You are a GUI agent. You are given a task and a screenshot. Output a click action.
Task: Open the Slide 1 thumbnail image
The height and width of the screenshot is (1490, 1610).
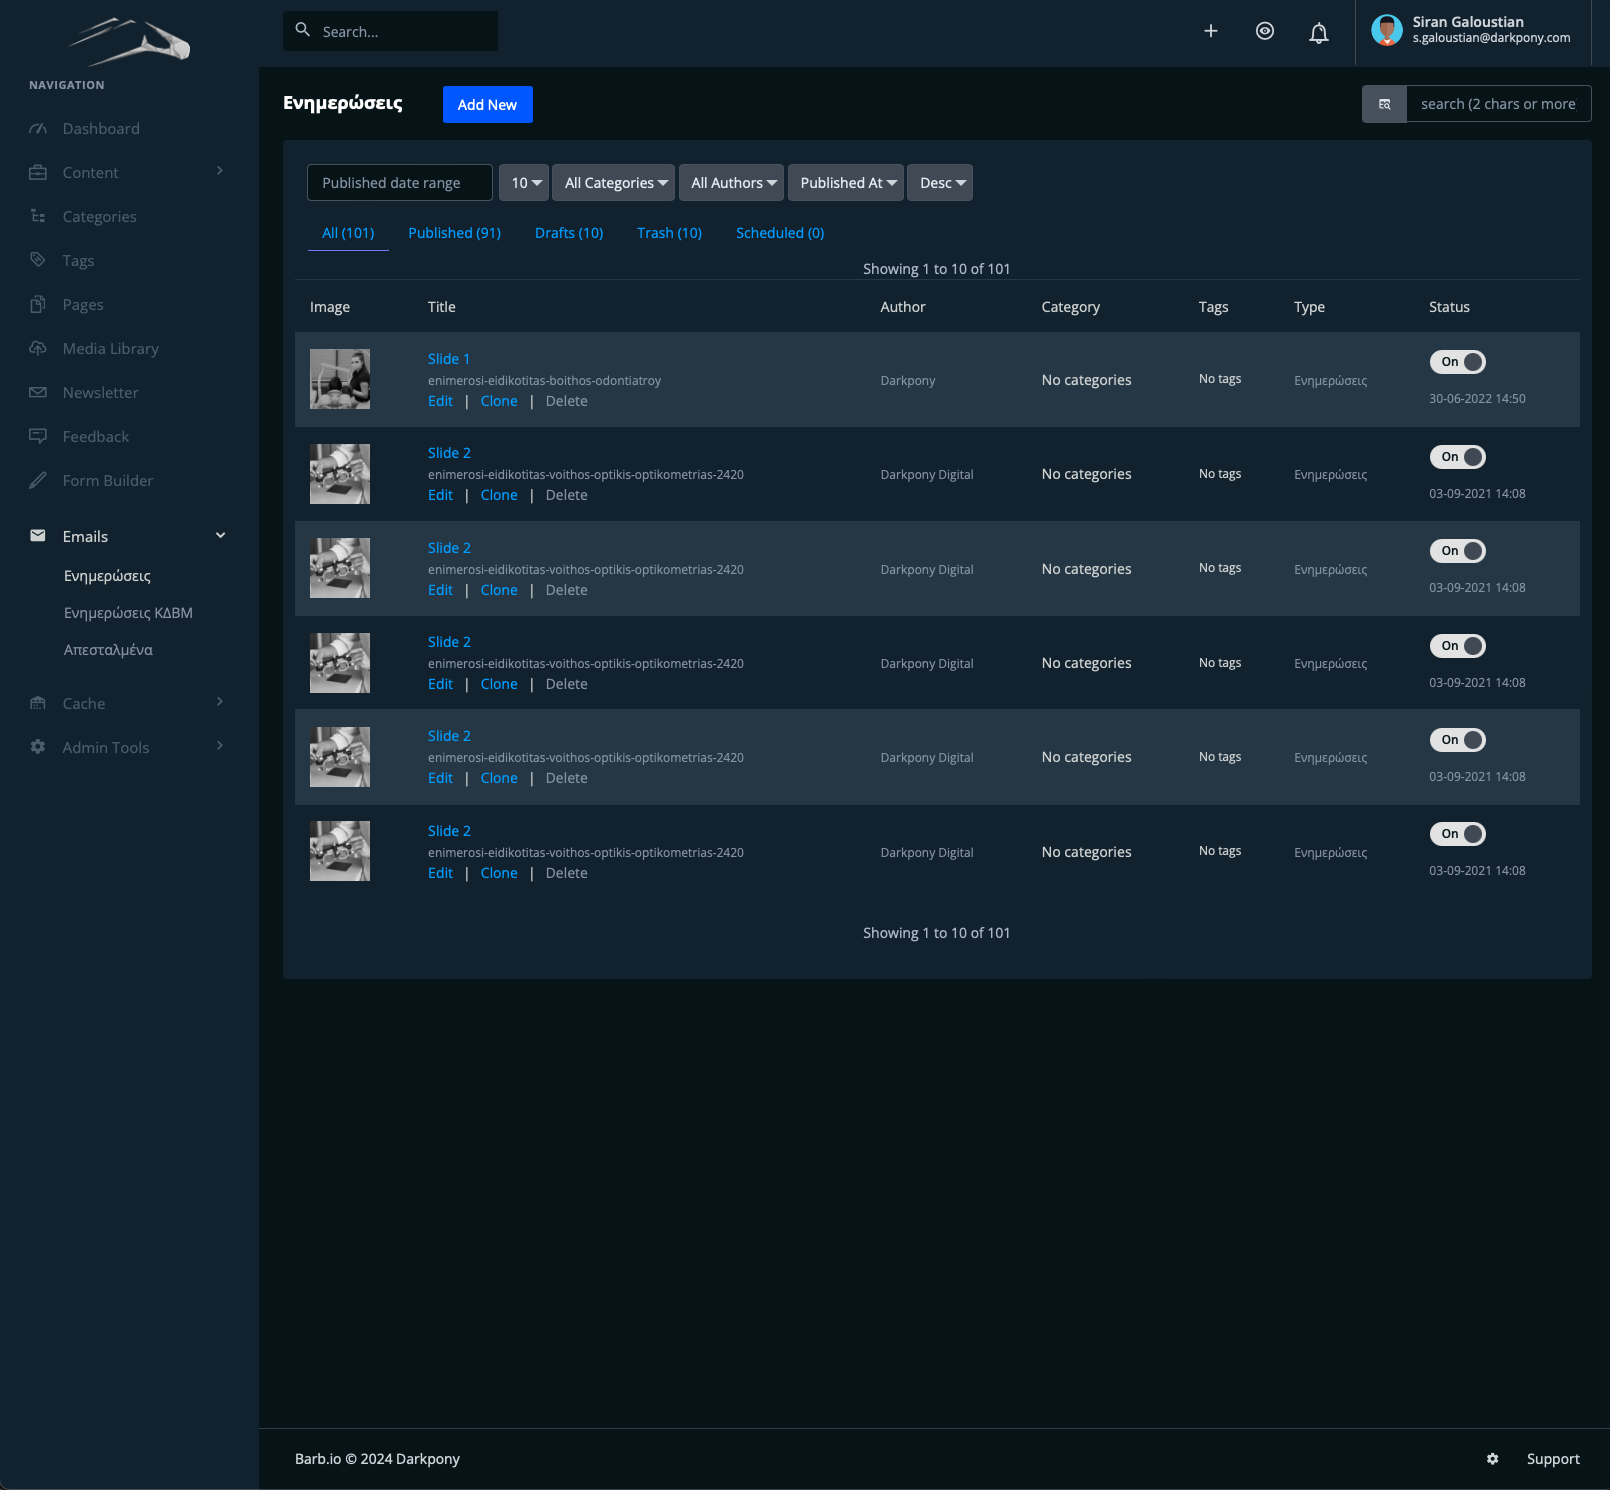340,379
